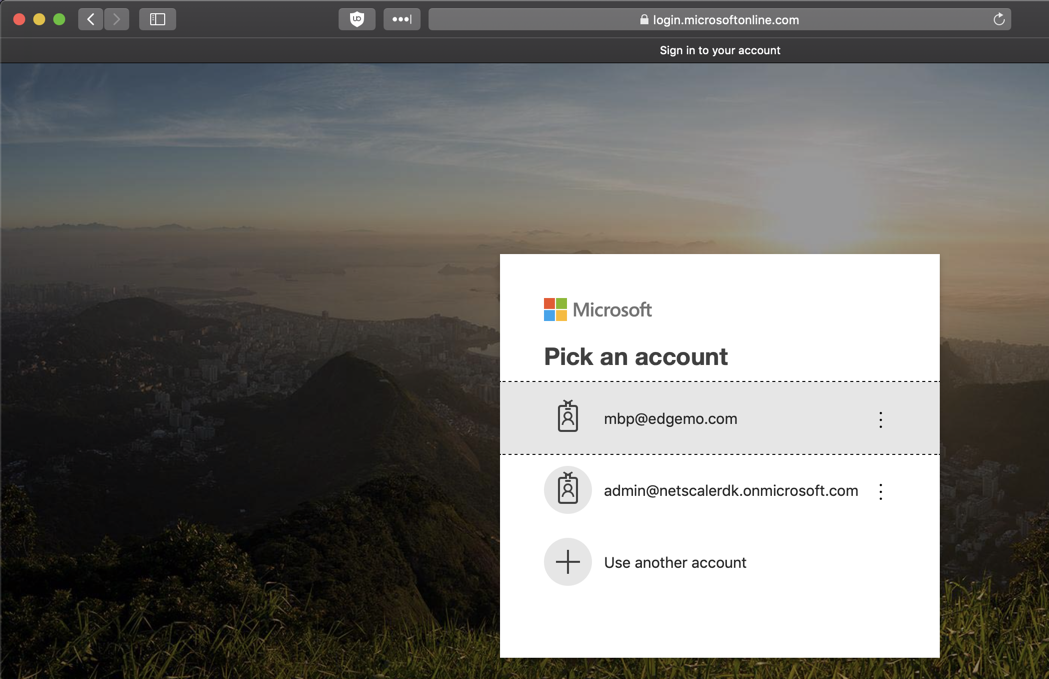Viewport: 1049px width, 679px height.
Task: Open options menu for admin@netscalerdk.onmicrosoft.com
Action: 880,492
